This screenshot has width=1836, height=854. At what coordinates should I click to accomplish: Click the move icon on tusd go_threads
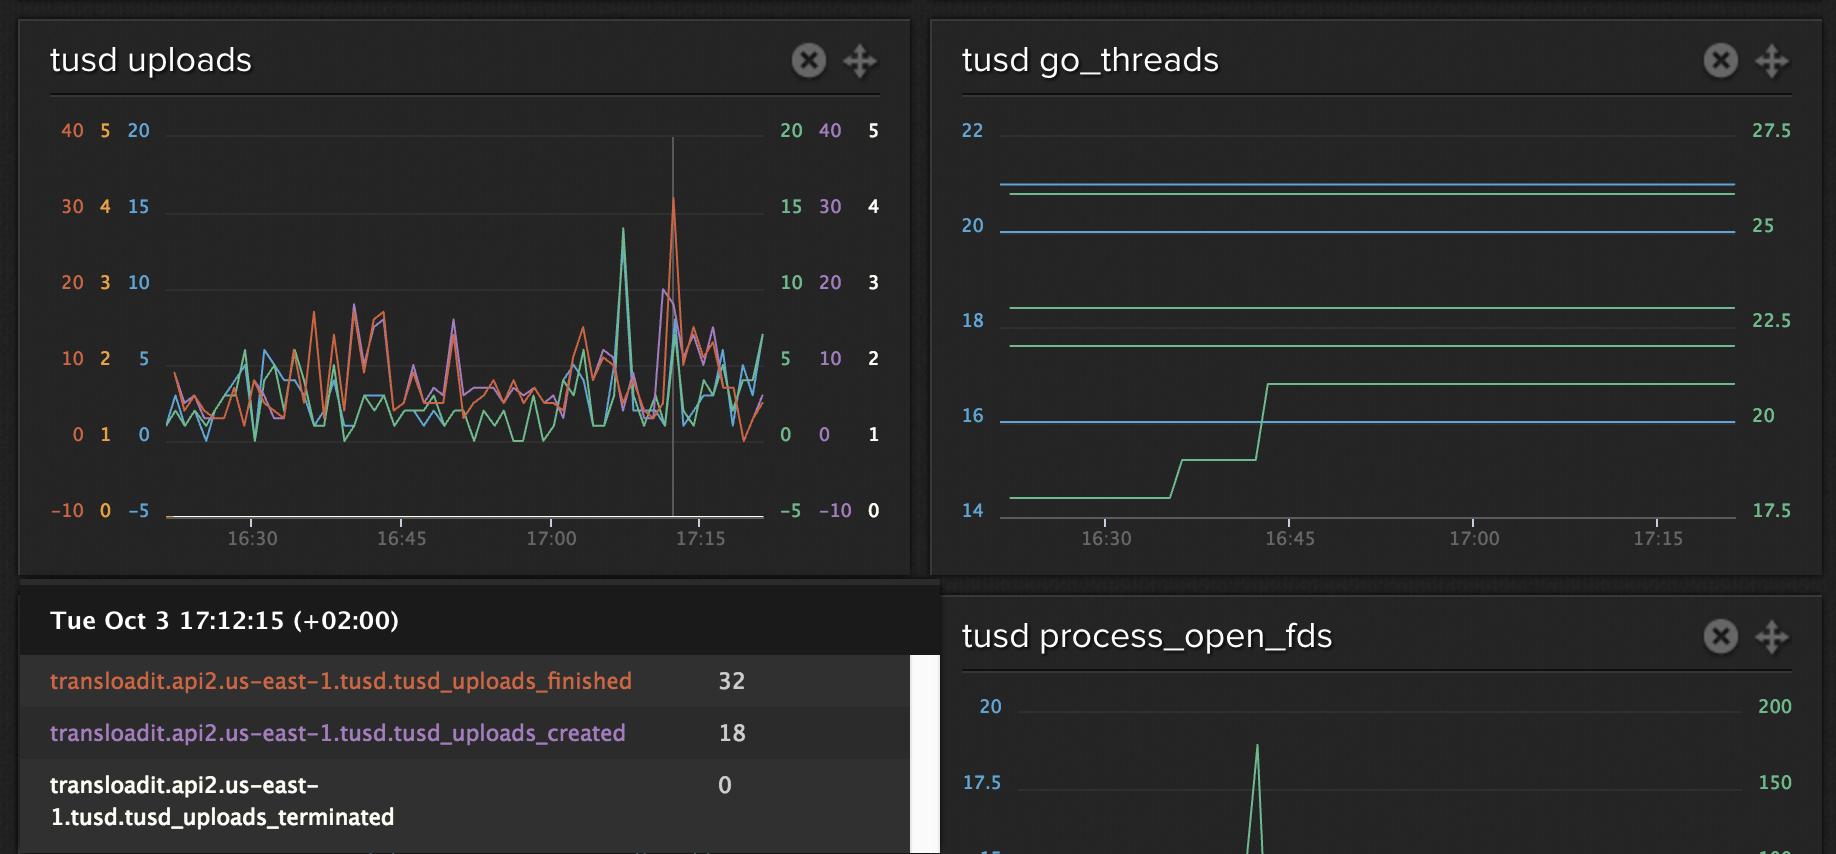point(1772,61)
